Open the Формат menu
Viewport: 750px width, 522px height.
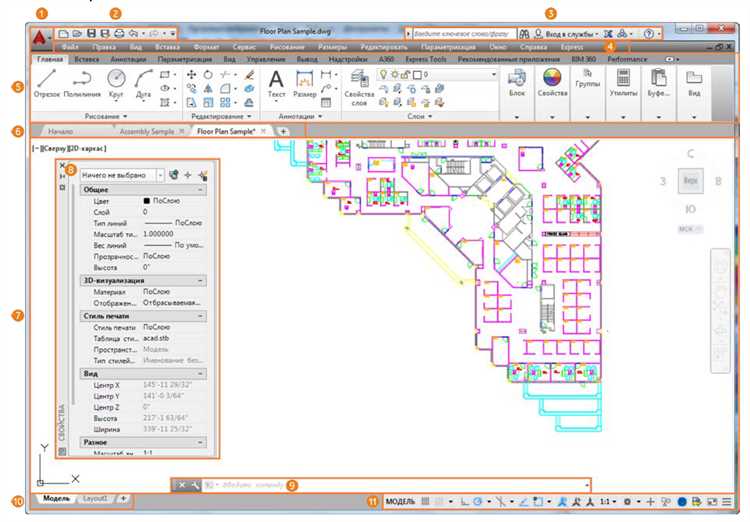[206, 47]
